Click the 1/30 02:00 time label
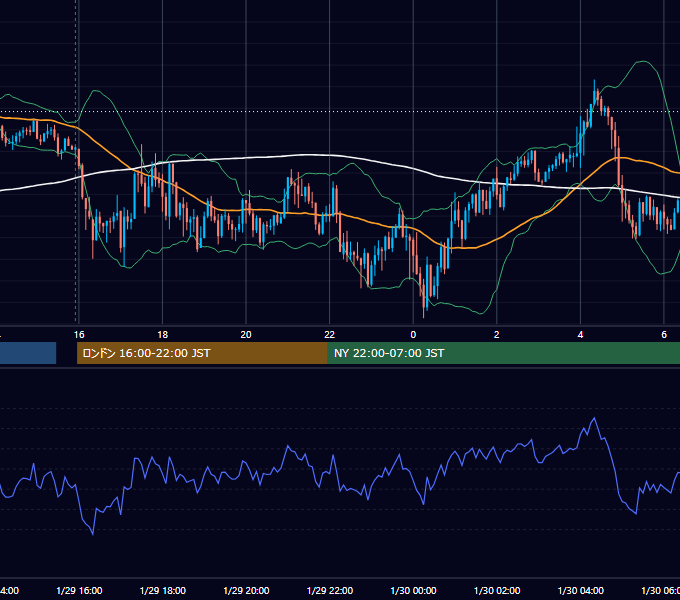 (x=497, y=590)
